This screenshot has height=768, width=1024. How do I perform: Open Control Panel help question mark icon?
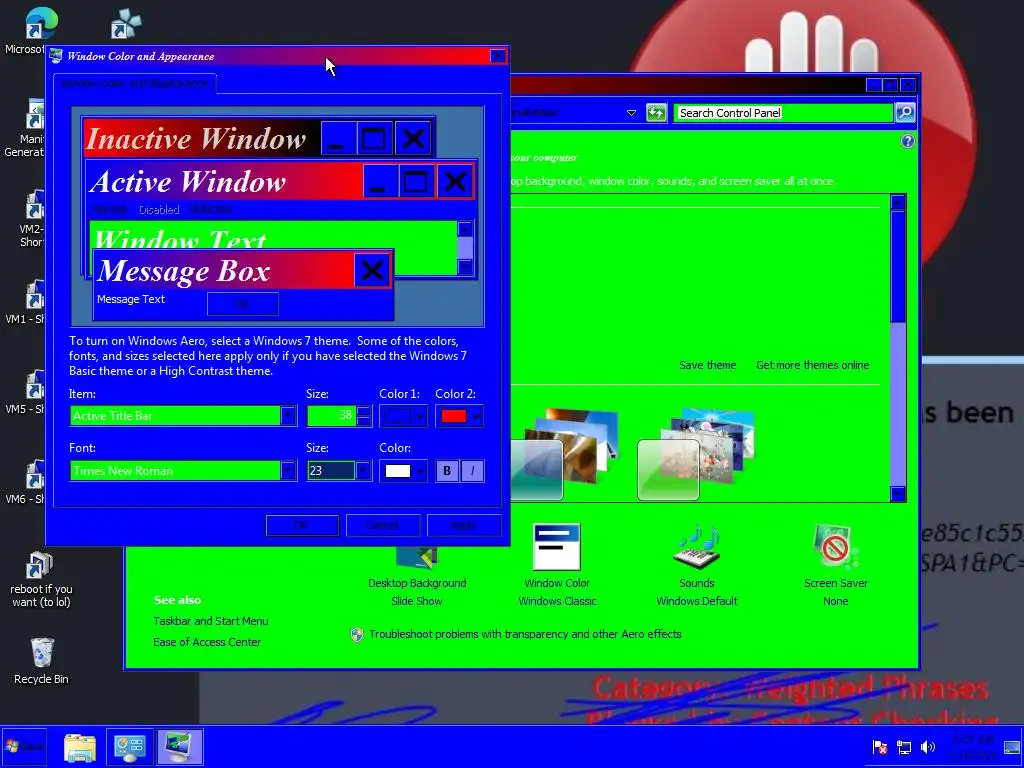(x=907, y=141)
